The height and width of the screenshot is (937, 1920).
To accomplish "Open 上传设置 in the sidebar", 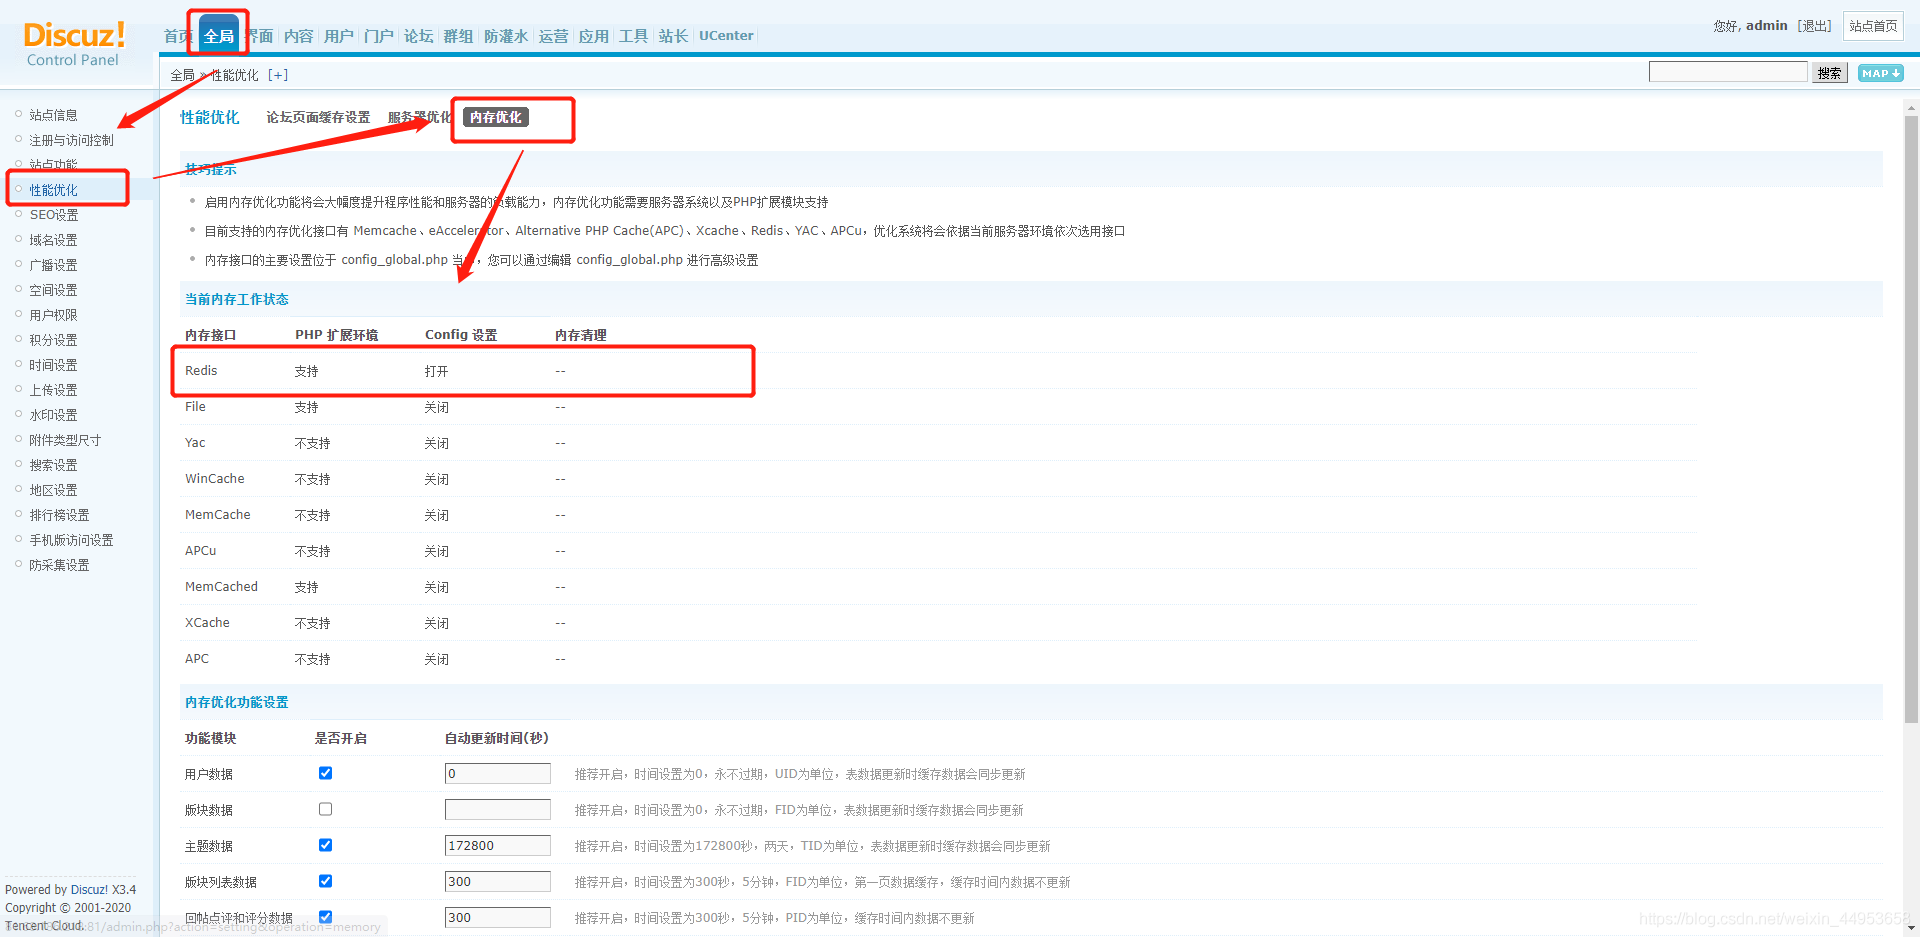I will (54, 390).
